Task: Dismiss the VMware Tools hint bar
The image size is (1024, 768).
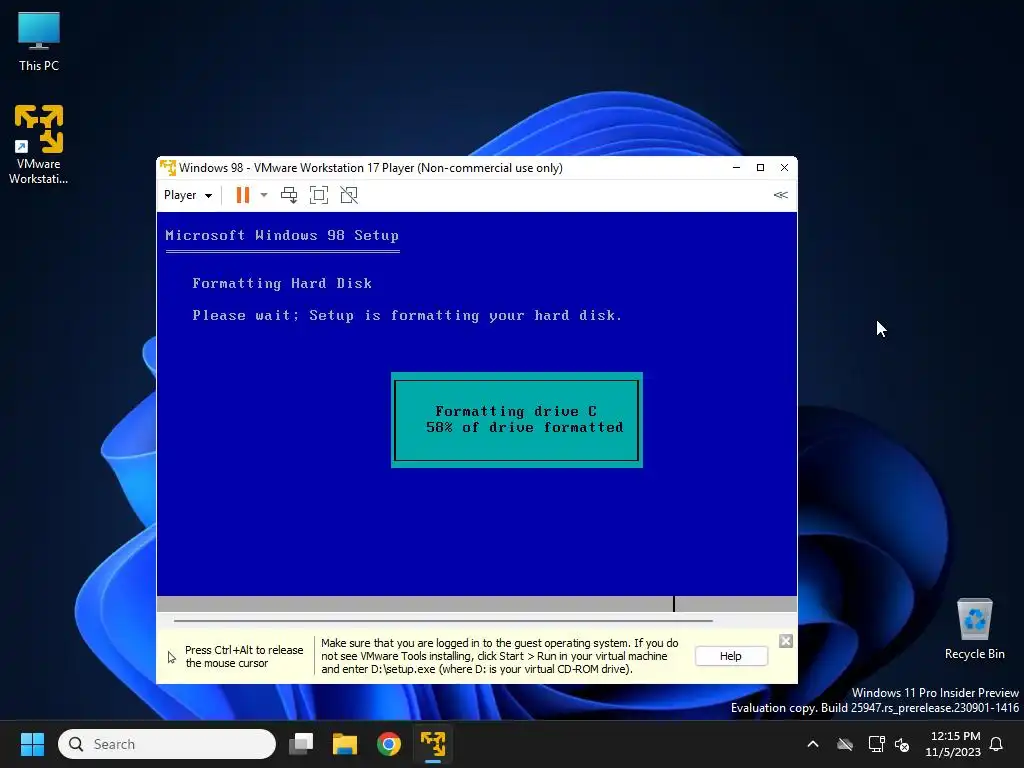Action: [786, 641]
